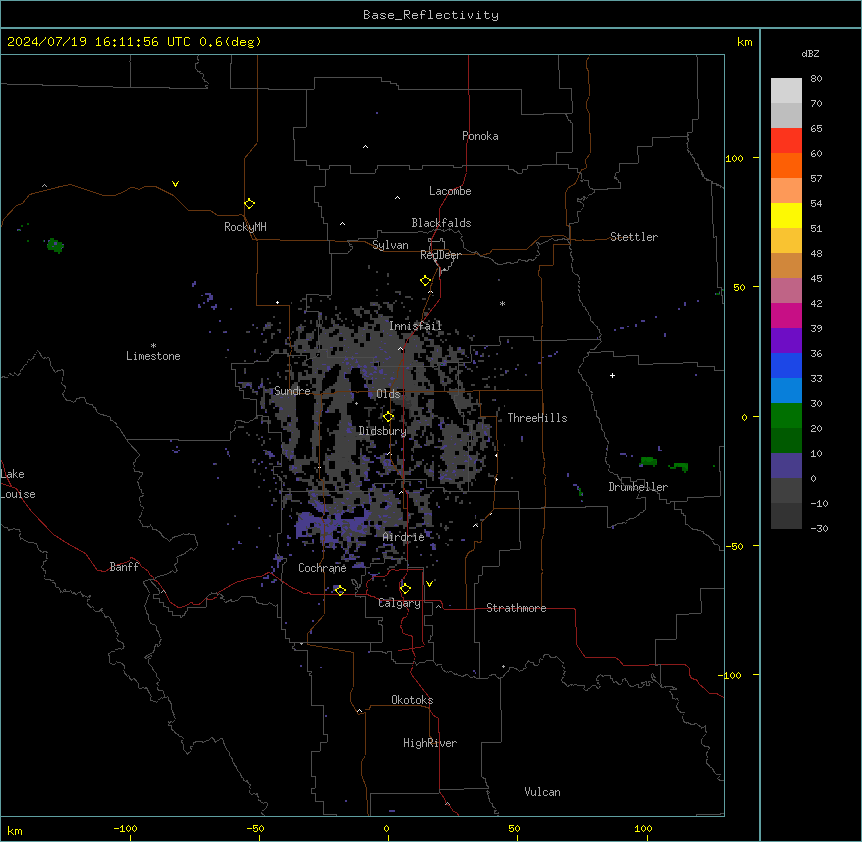The width and height of the screenshot is (862, 842).
Task: Select the Lacombe city label
Action: (x=450, y=191)
